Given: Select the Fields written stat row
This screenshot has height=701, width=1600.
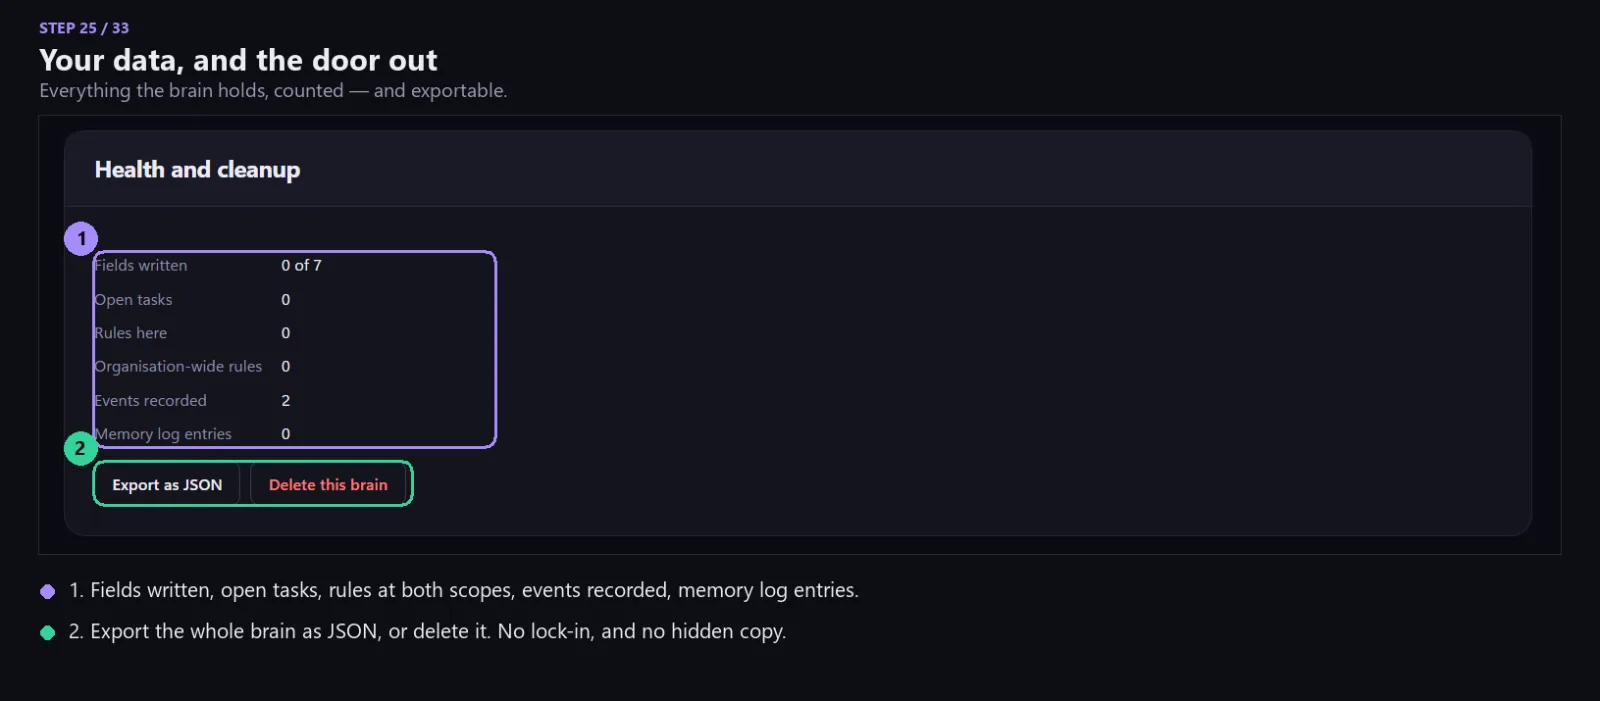Looking at the screenshot, I should click(208, 265).
